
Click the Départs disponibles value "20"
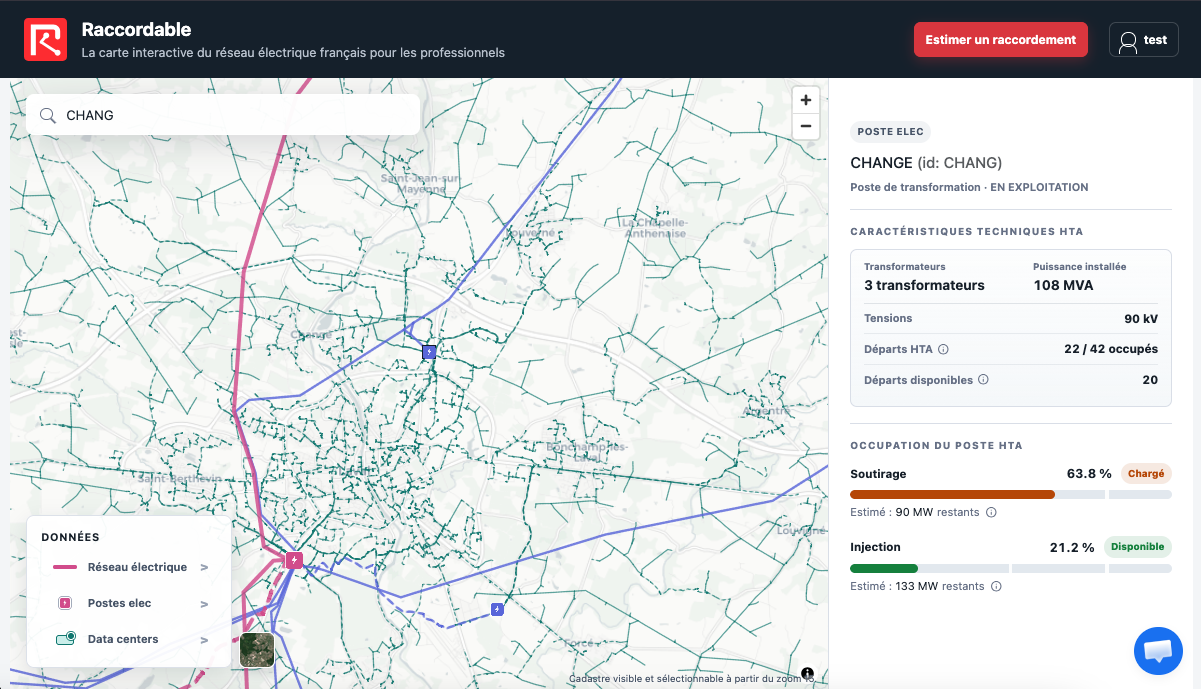click(1150, 380)
